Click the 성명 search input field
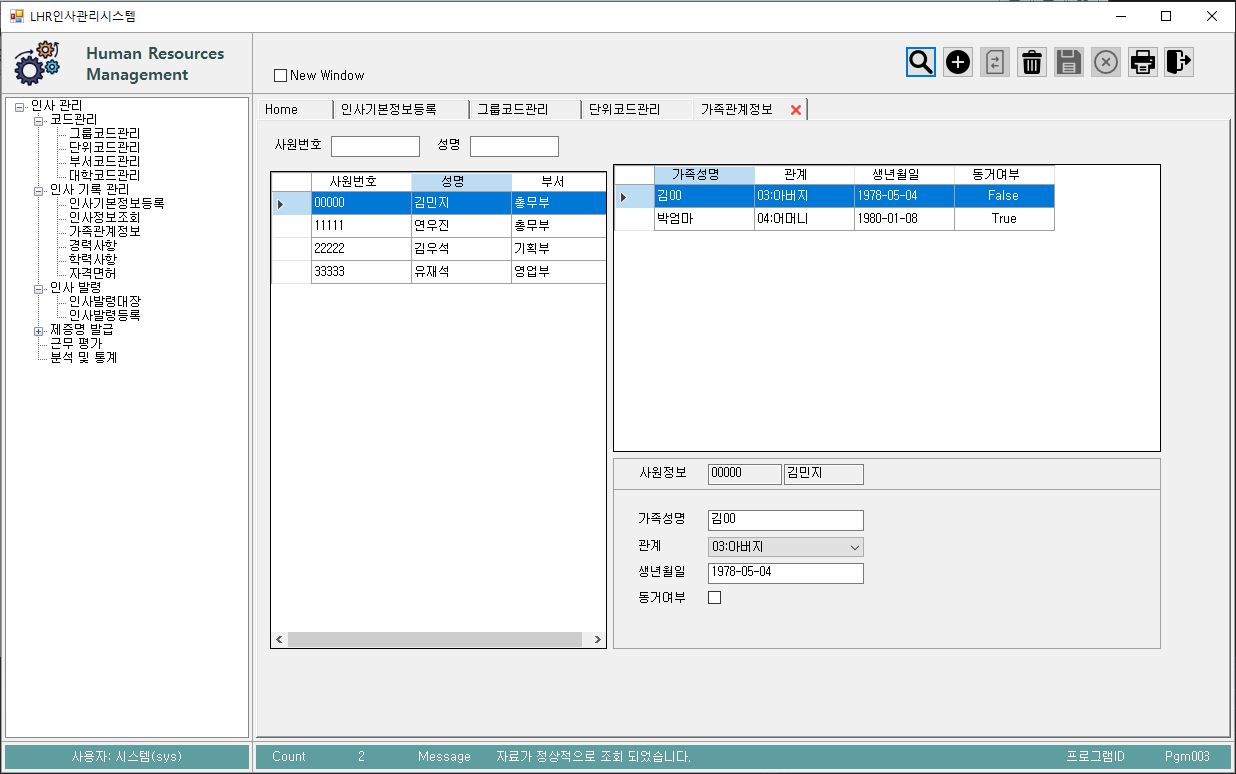This screenshot has width=1236, height=774. click(x=514, y=146)
